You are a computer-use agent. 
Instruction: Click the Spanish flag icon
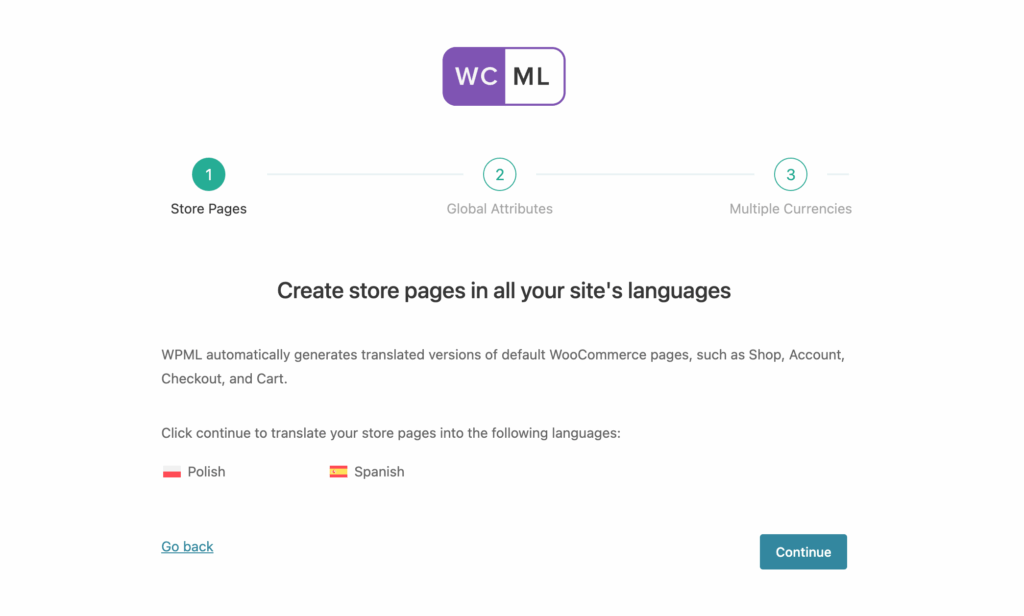[x=338, y=472]
